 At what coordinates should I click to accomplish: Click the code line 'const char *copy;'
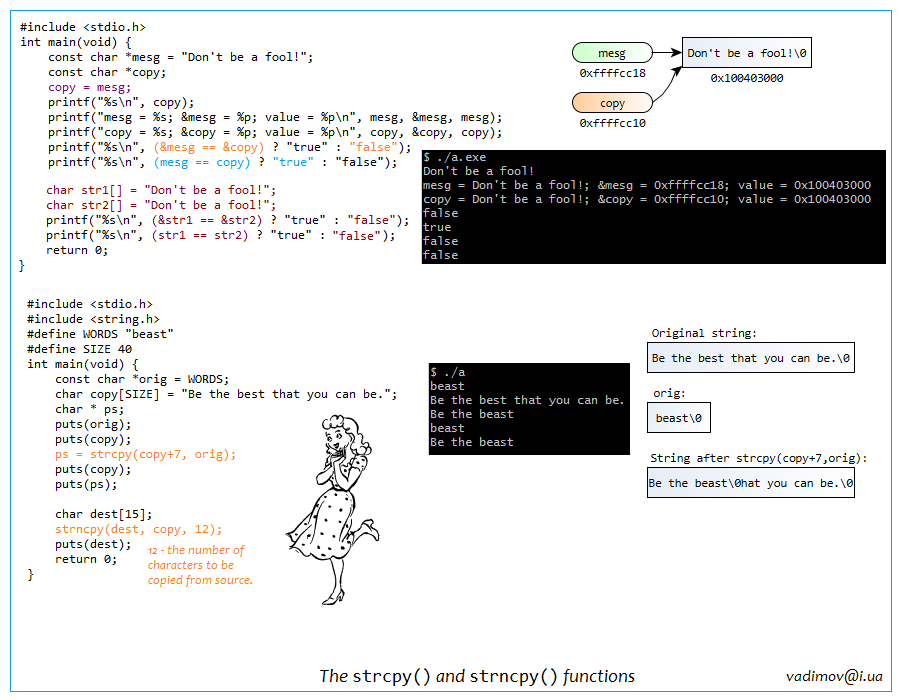coord(107,72)
